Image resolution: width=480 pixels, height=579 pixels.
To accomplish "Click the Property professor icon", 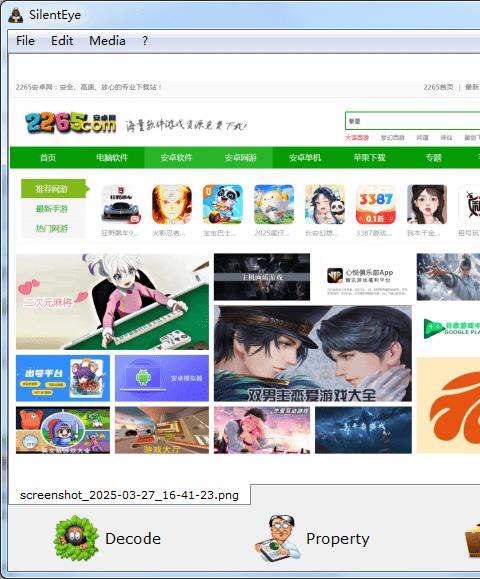I will click(277, 538).
